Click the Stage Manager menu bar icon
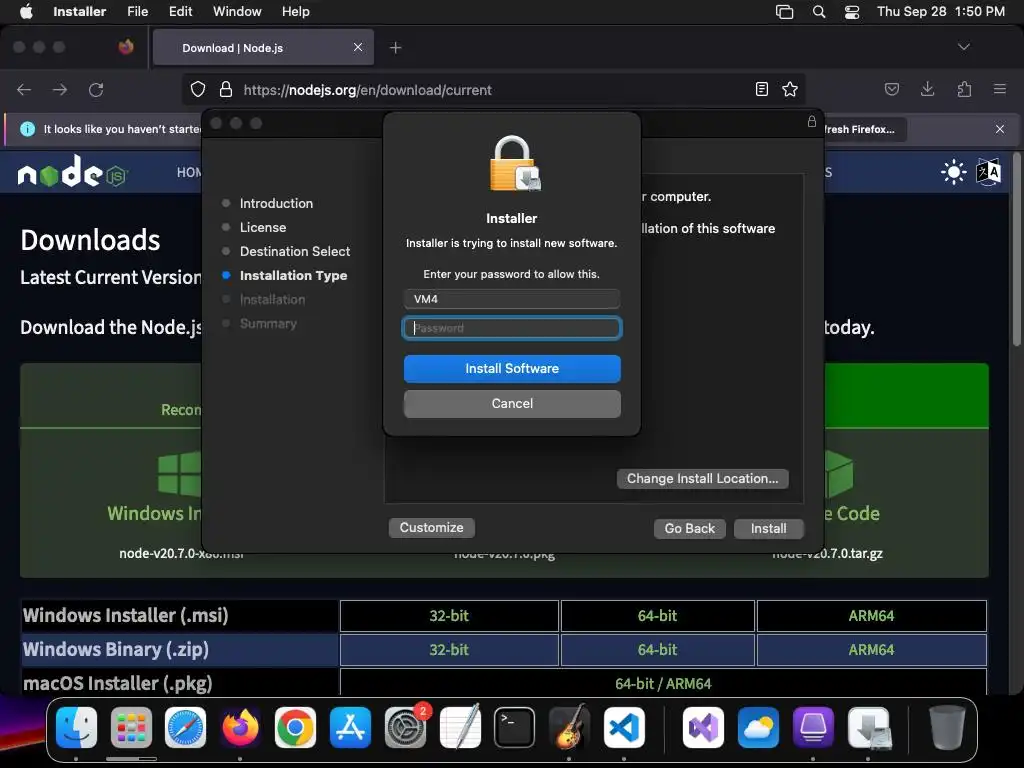 [x=784, y=12]
